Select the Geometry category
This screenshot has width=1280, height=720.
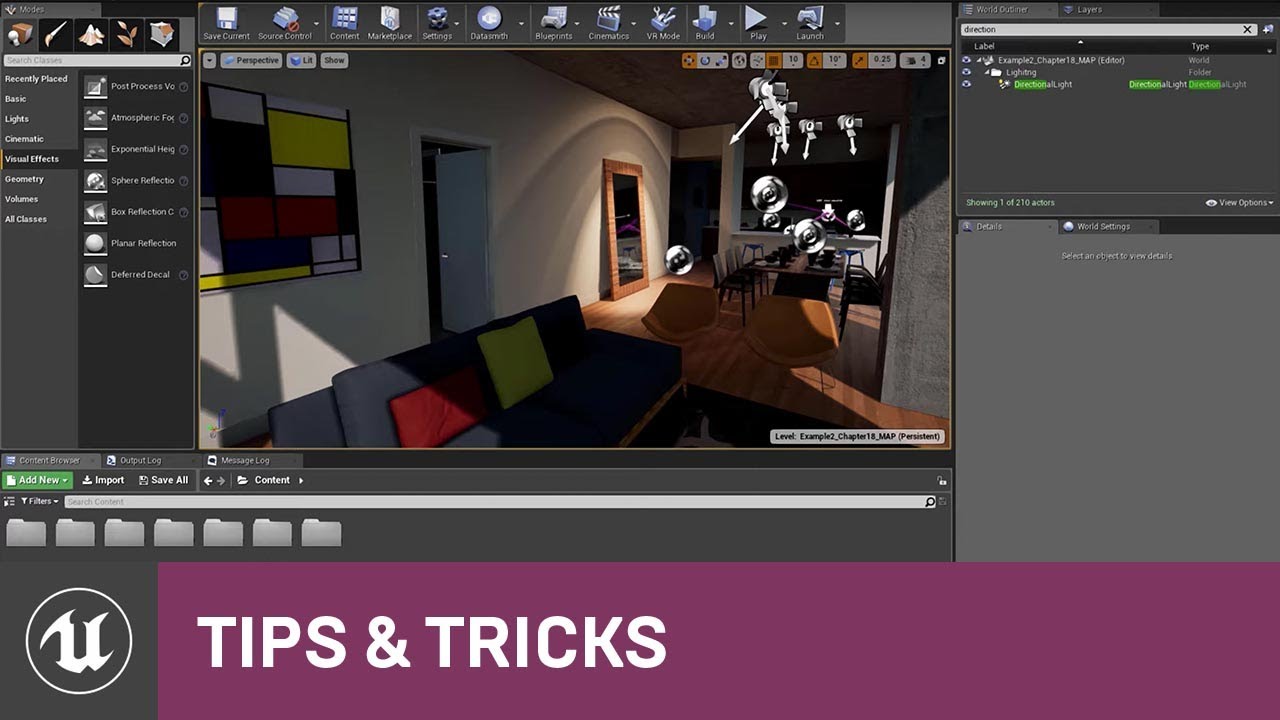click(x=39, y=179)
